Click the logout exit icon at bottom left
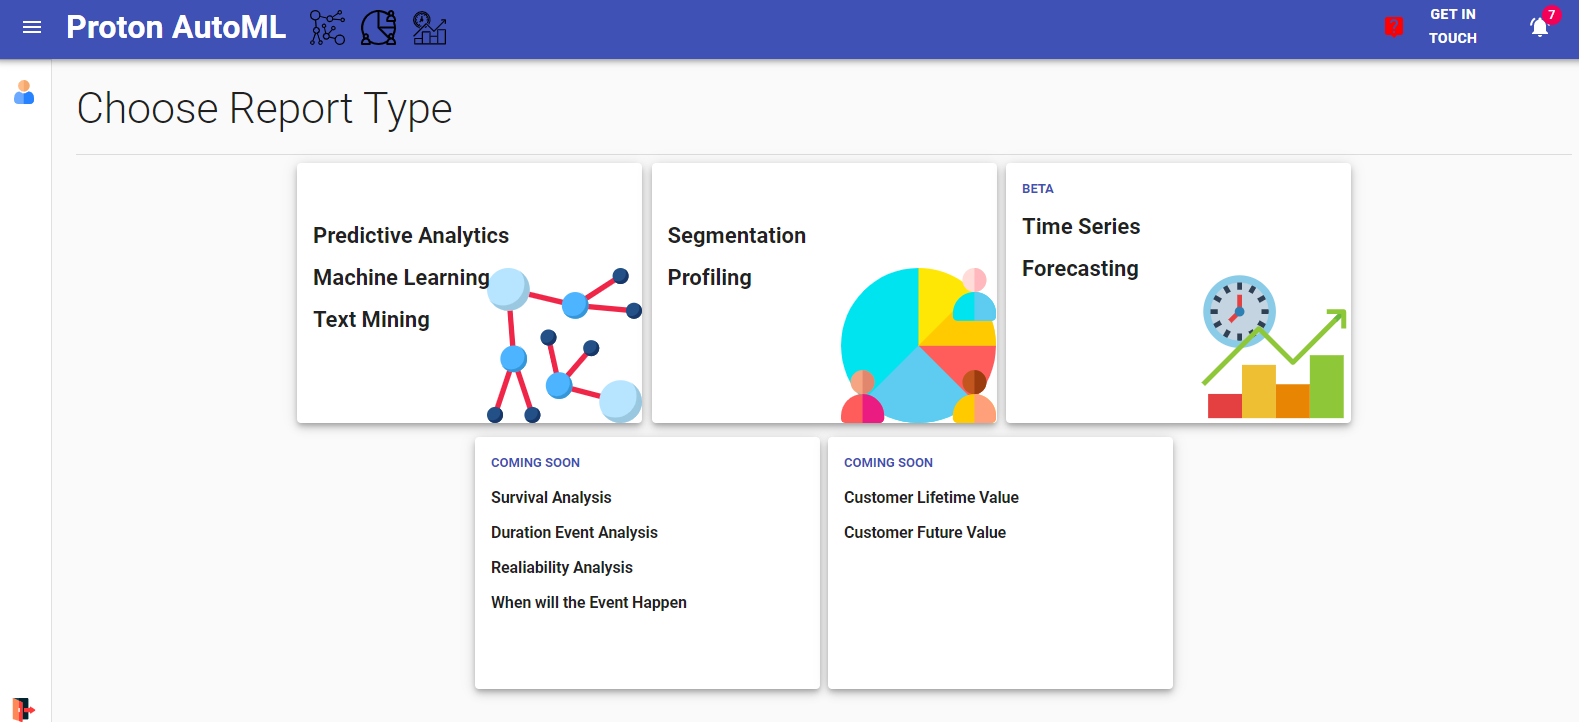This screenshot has height=722, width=1579. coord(23,709)
